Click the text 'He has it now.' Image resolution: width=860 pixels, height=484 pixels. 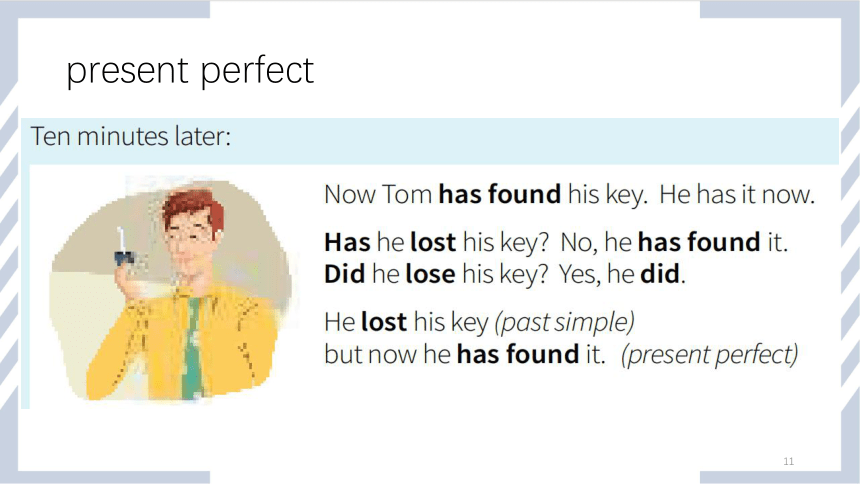(x=737, y=194)
